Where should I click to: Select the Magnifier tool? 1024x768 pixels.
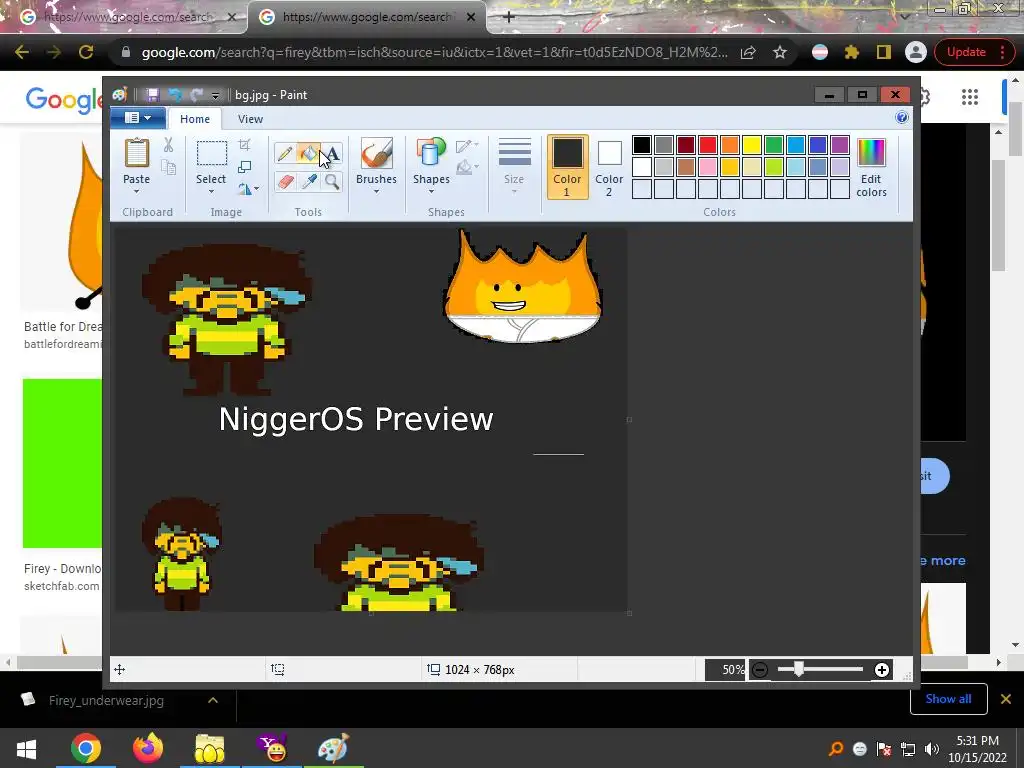[332, 181]
